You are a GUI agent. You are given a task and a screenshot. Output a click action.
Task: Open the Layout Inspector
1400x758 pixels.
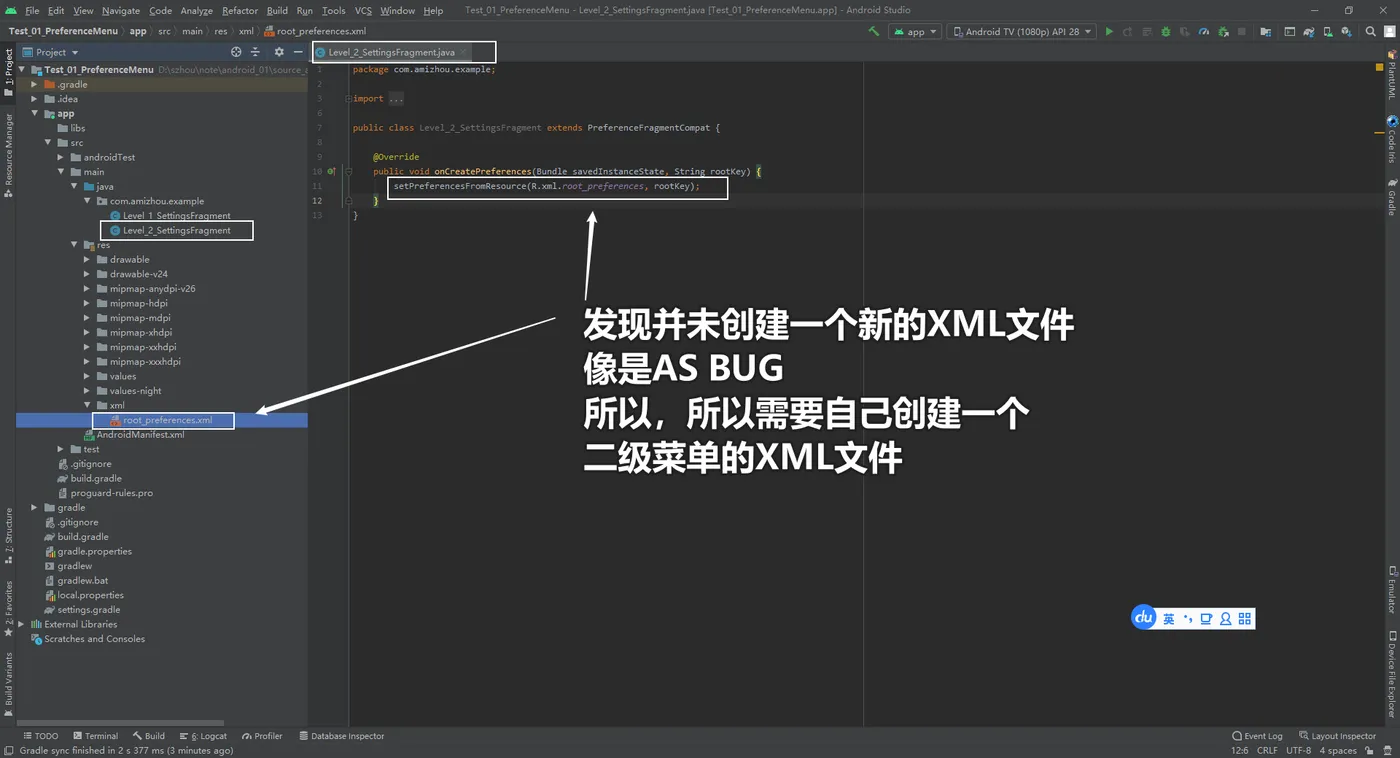[1338, 736]
